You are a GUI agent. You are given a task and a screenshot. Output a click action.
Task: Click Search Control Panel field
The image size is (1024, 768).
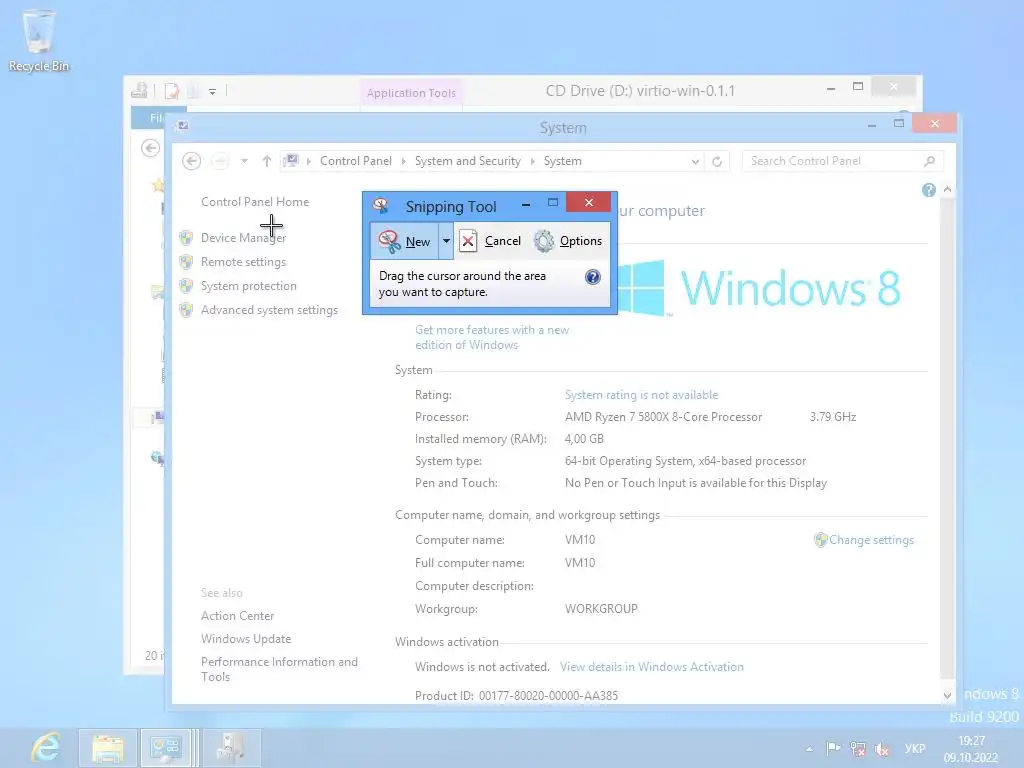(842, 161)
